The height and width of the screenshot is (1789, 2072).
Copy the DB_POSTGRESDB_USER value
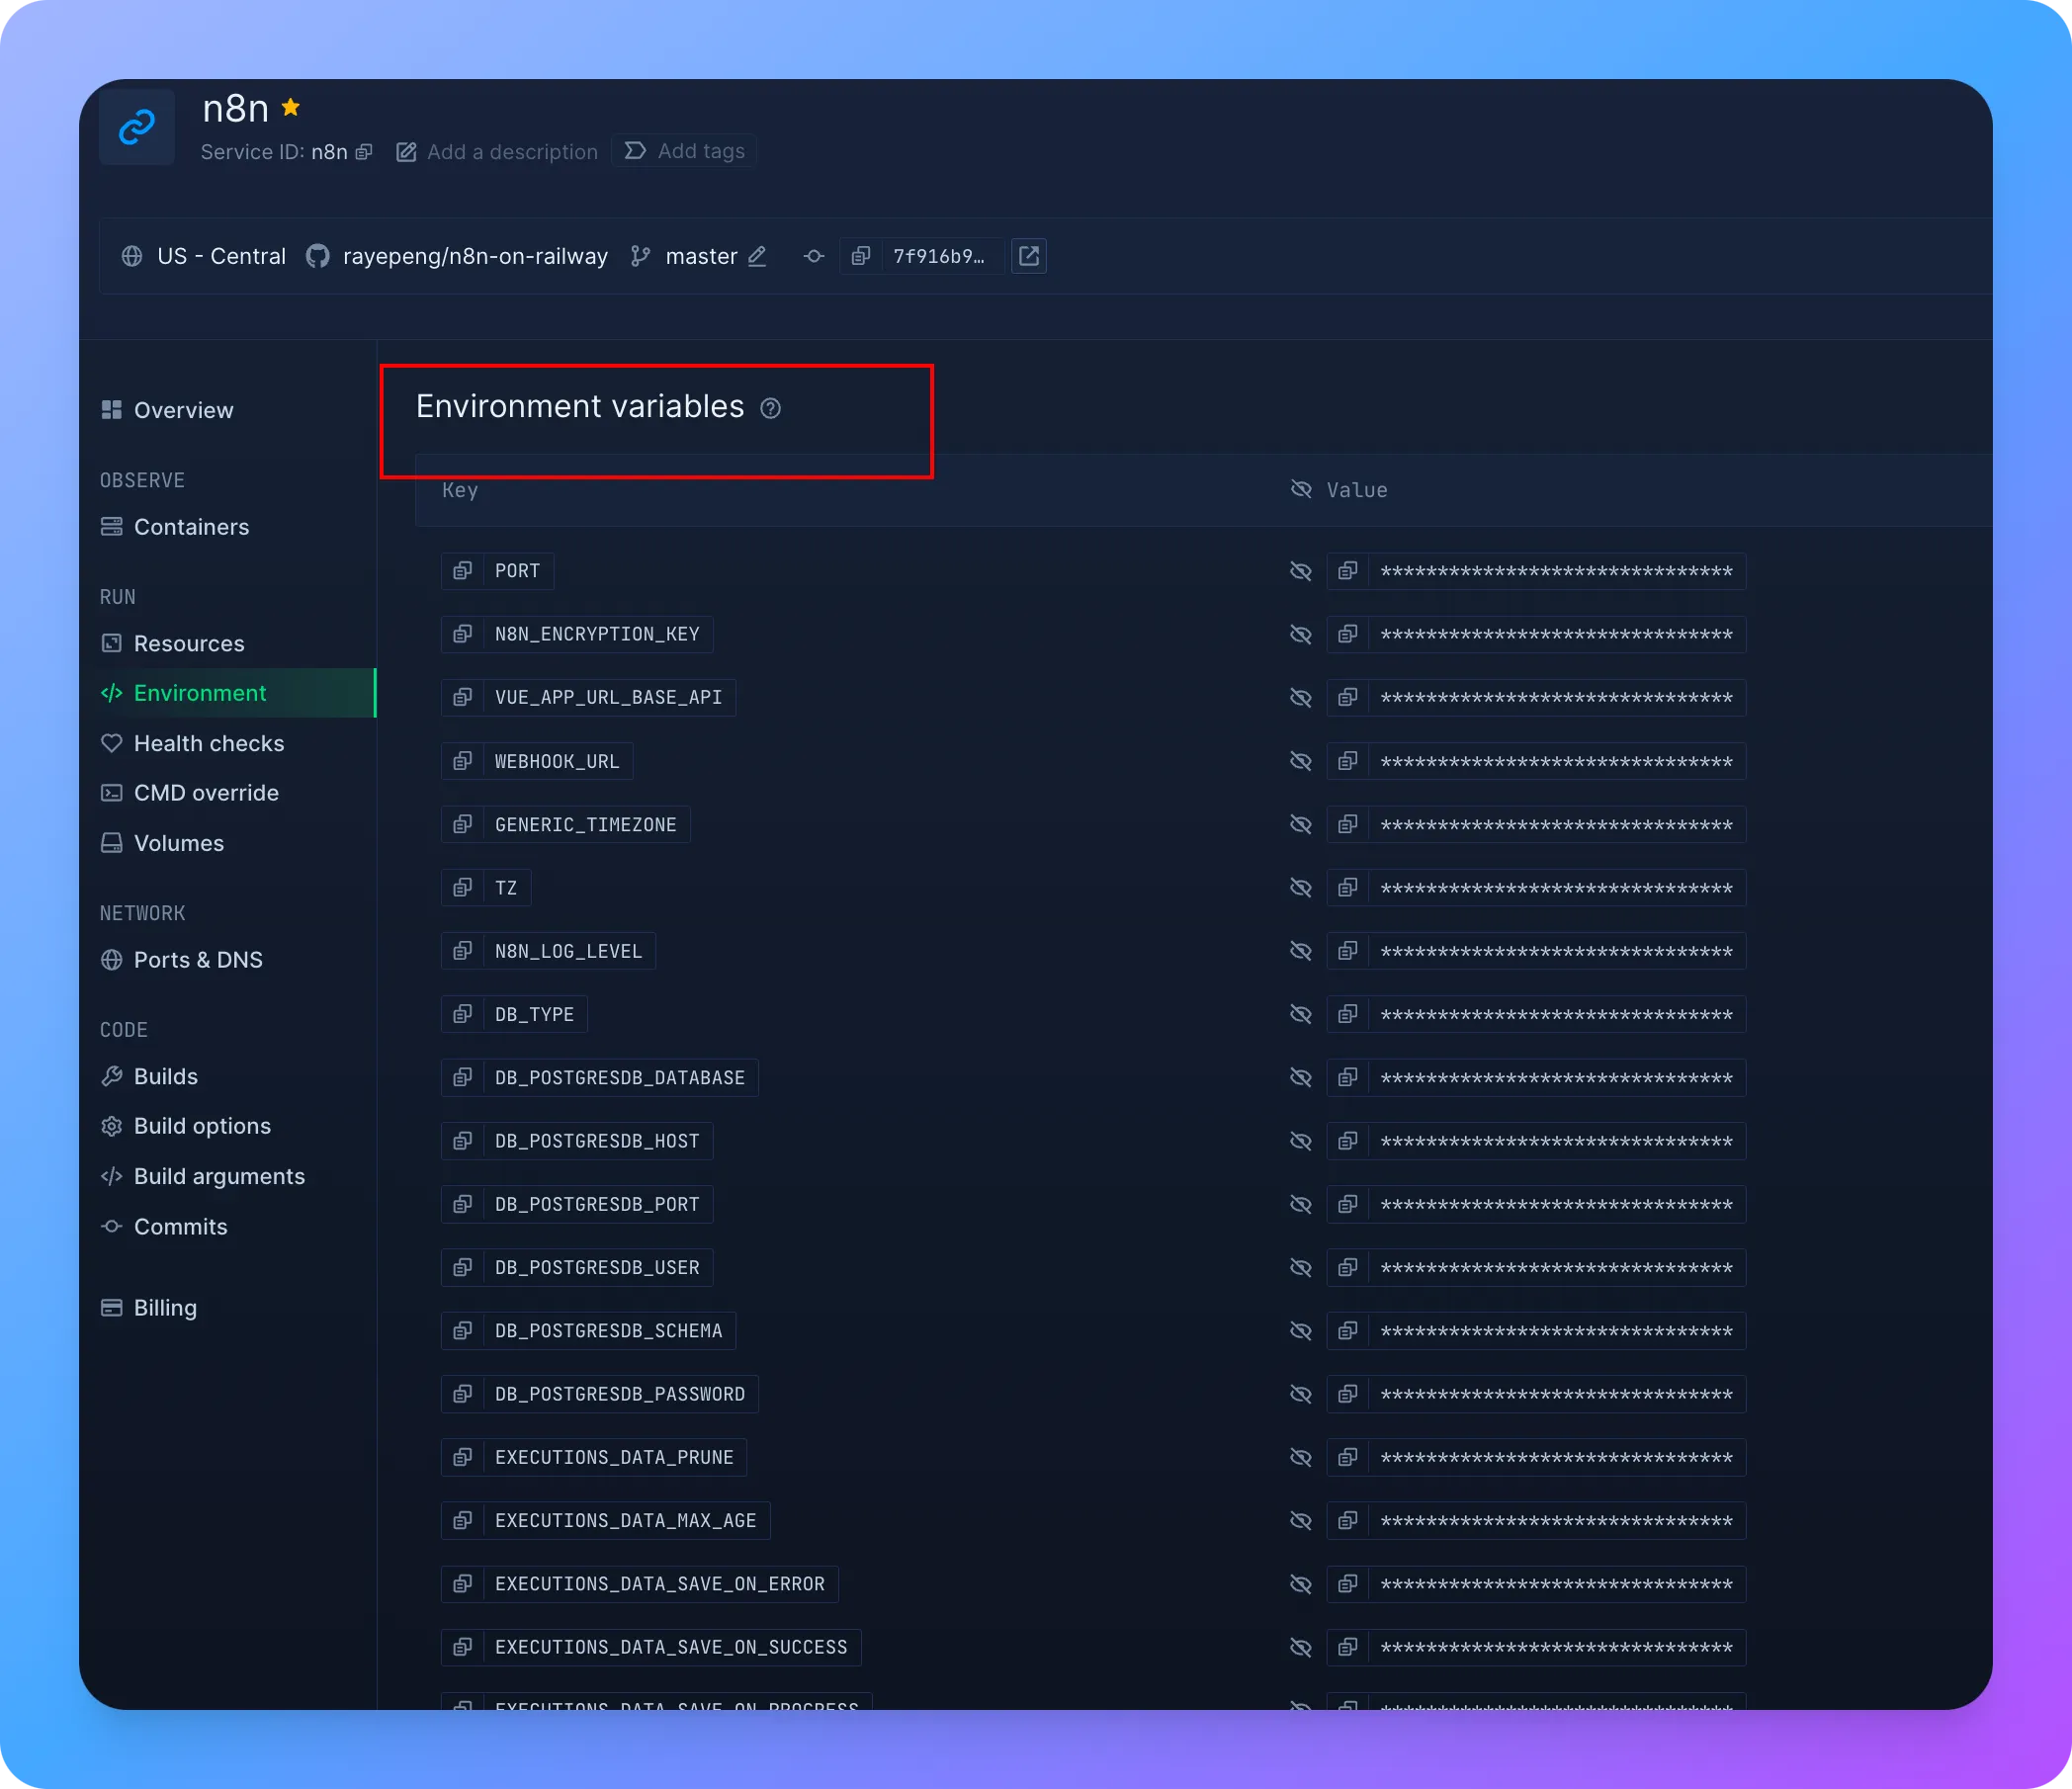(1348, 1267)
